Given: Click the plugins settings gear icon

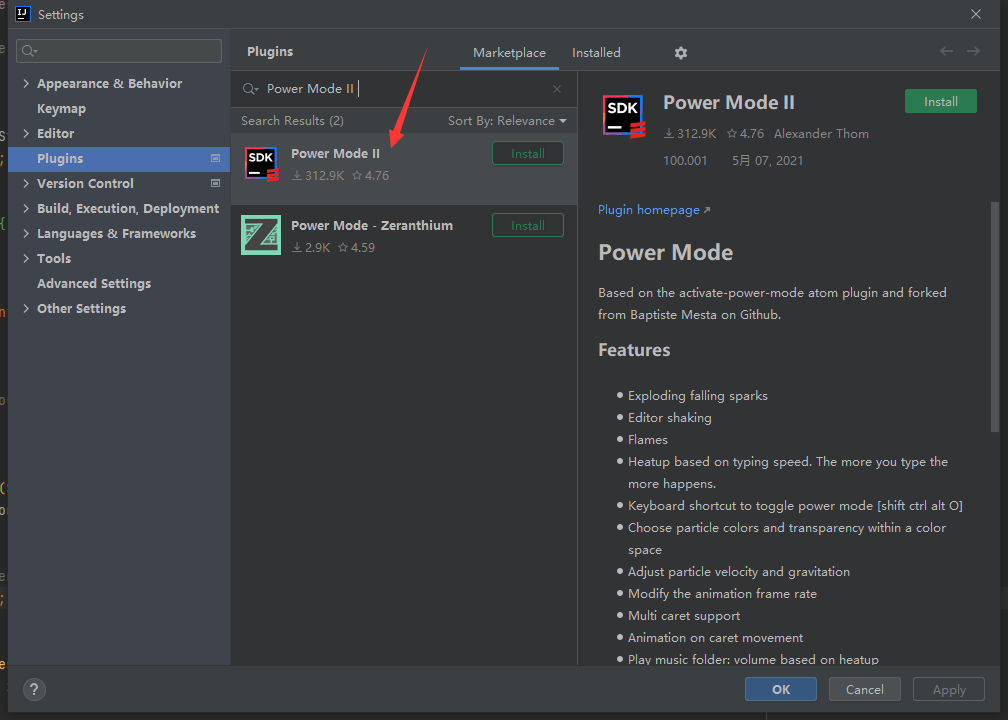Looking at the screenshot, I should 681,53.
